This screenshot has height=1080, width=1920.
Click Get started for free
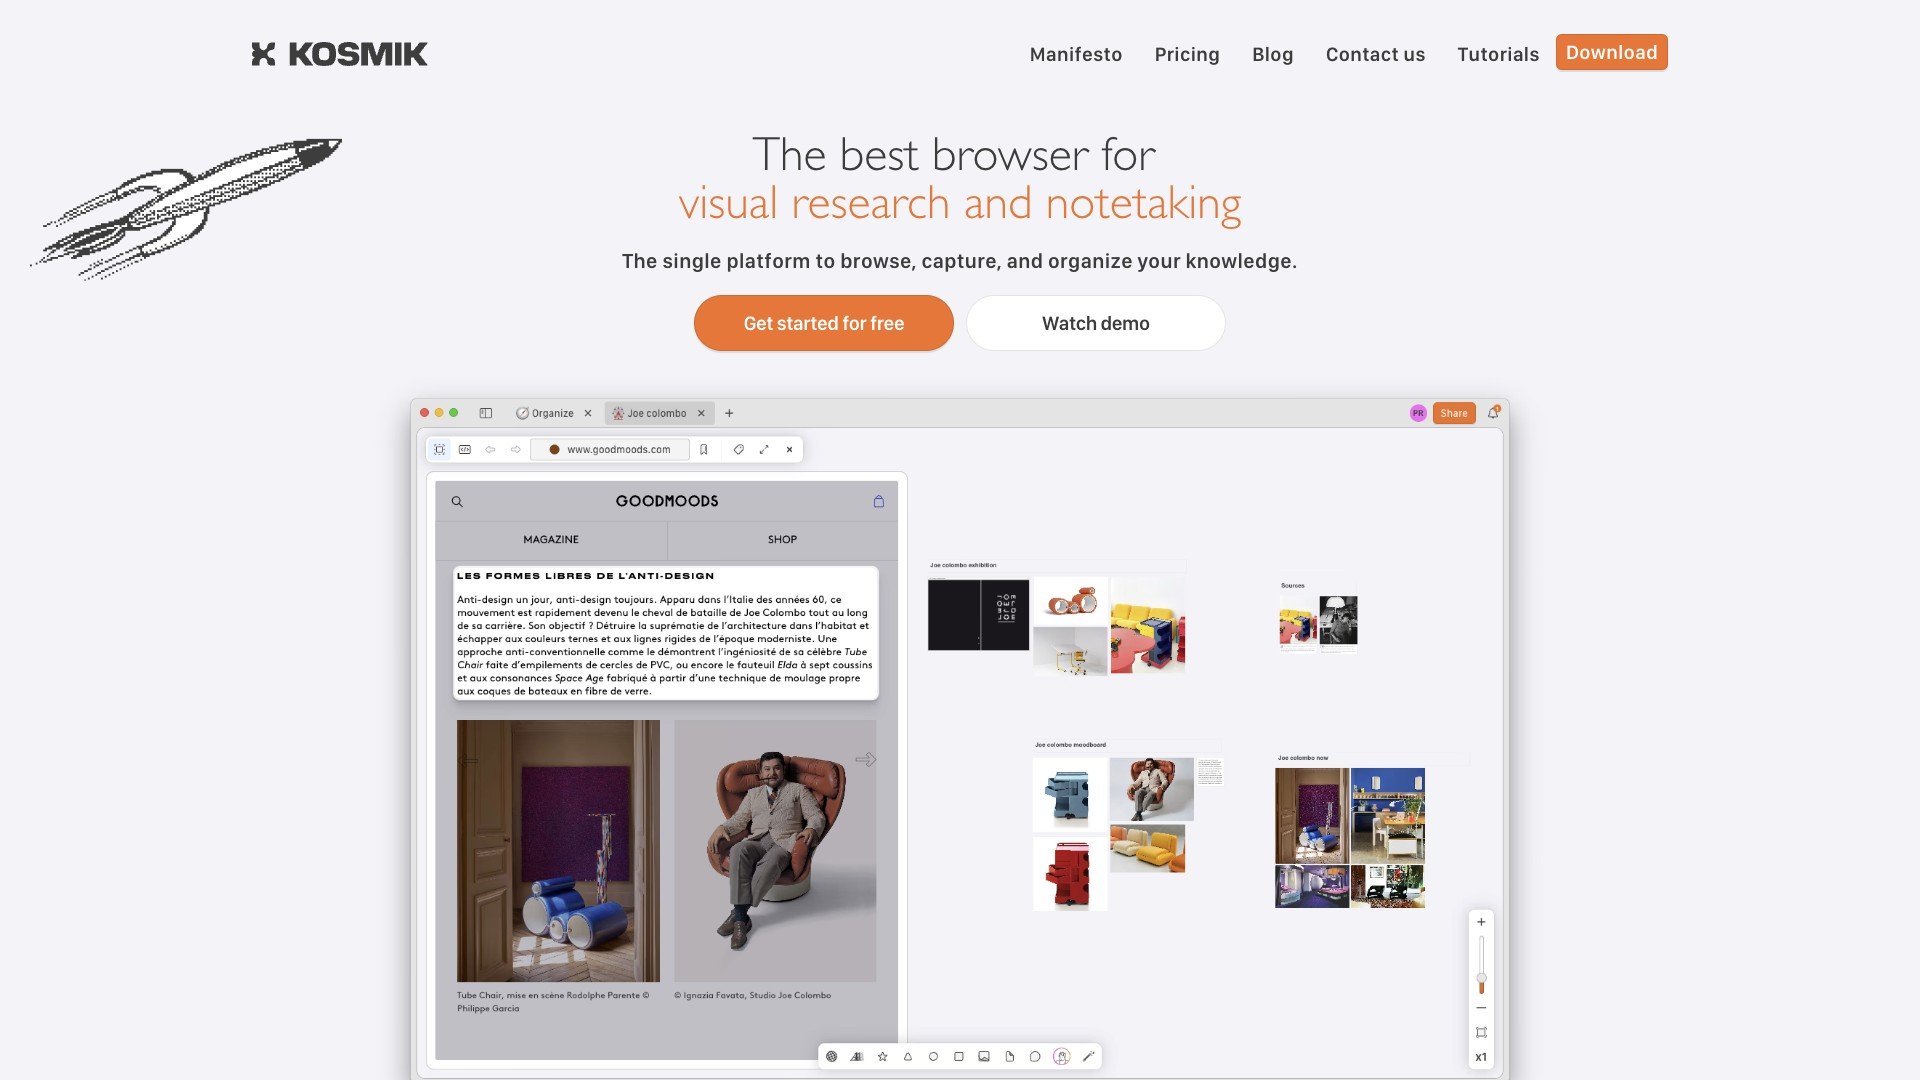point(823,323)
